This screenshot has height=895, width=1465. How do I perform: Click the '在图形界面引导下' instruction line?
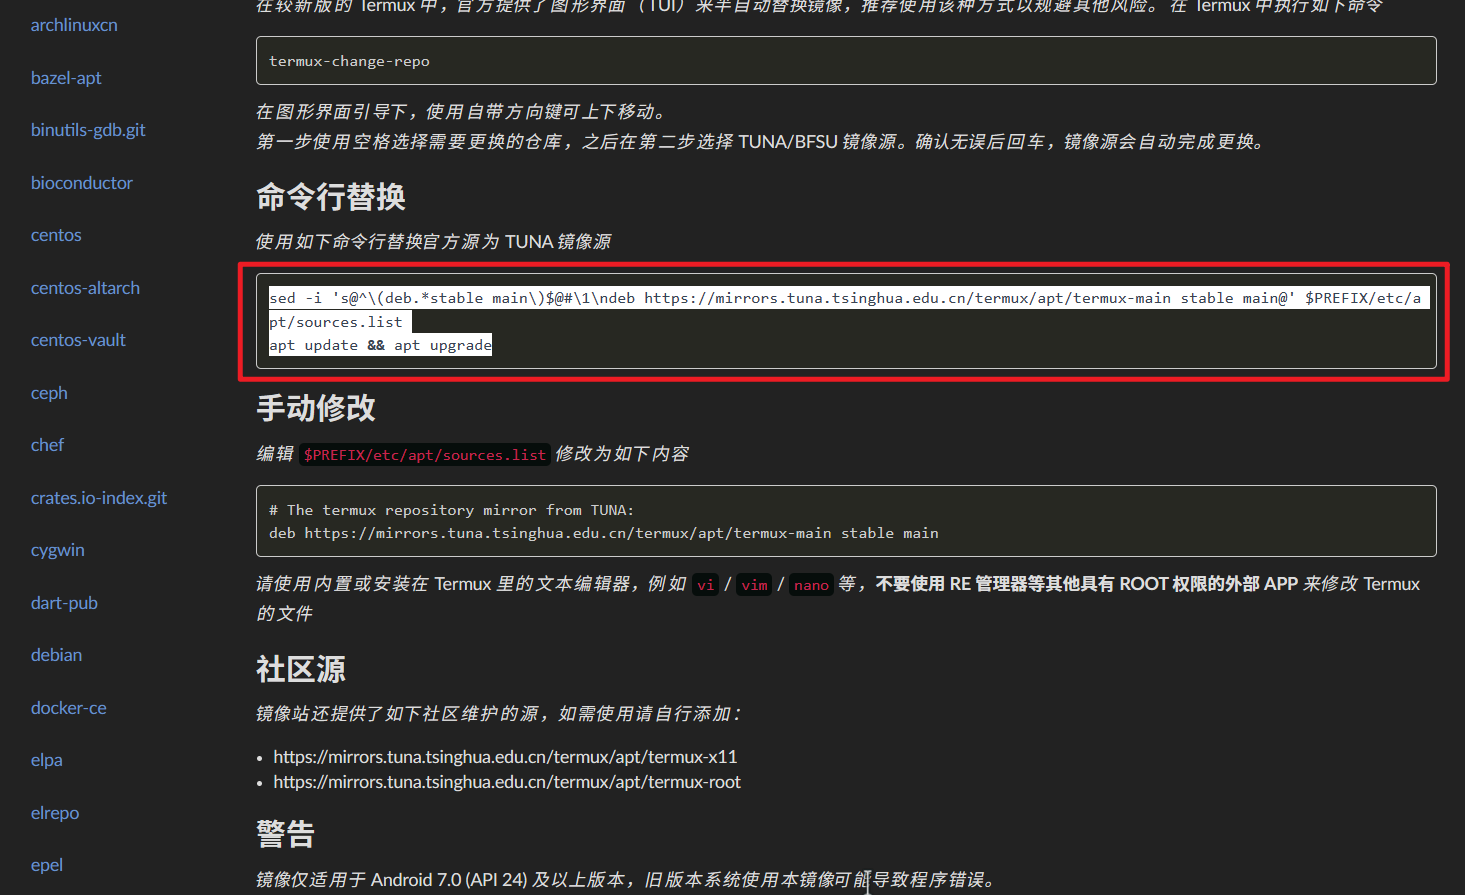click(x=461, y=112)
